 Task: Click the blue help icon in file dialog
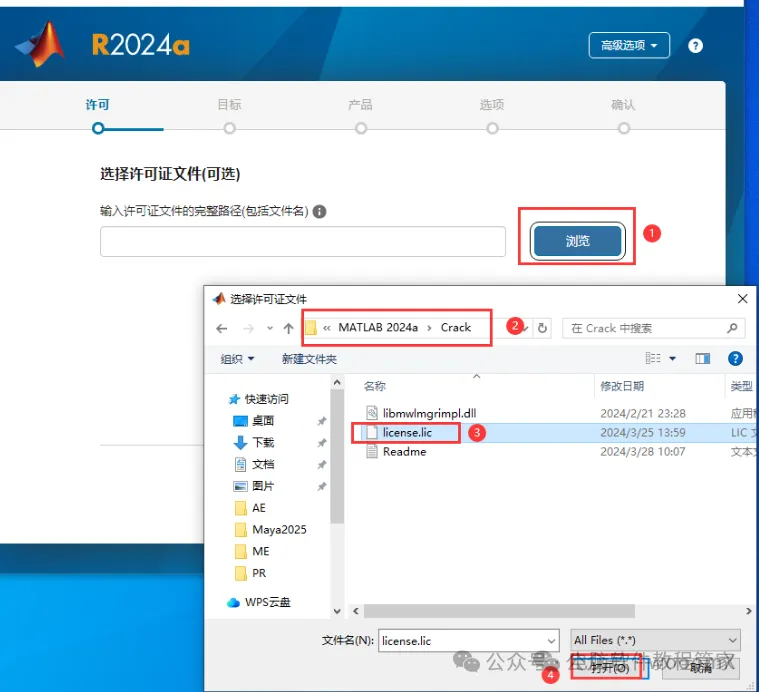coord(735,359)
